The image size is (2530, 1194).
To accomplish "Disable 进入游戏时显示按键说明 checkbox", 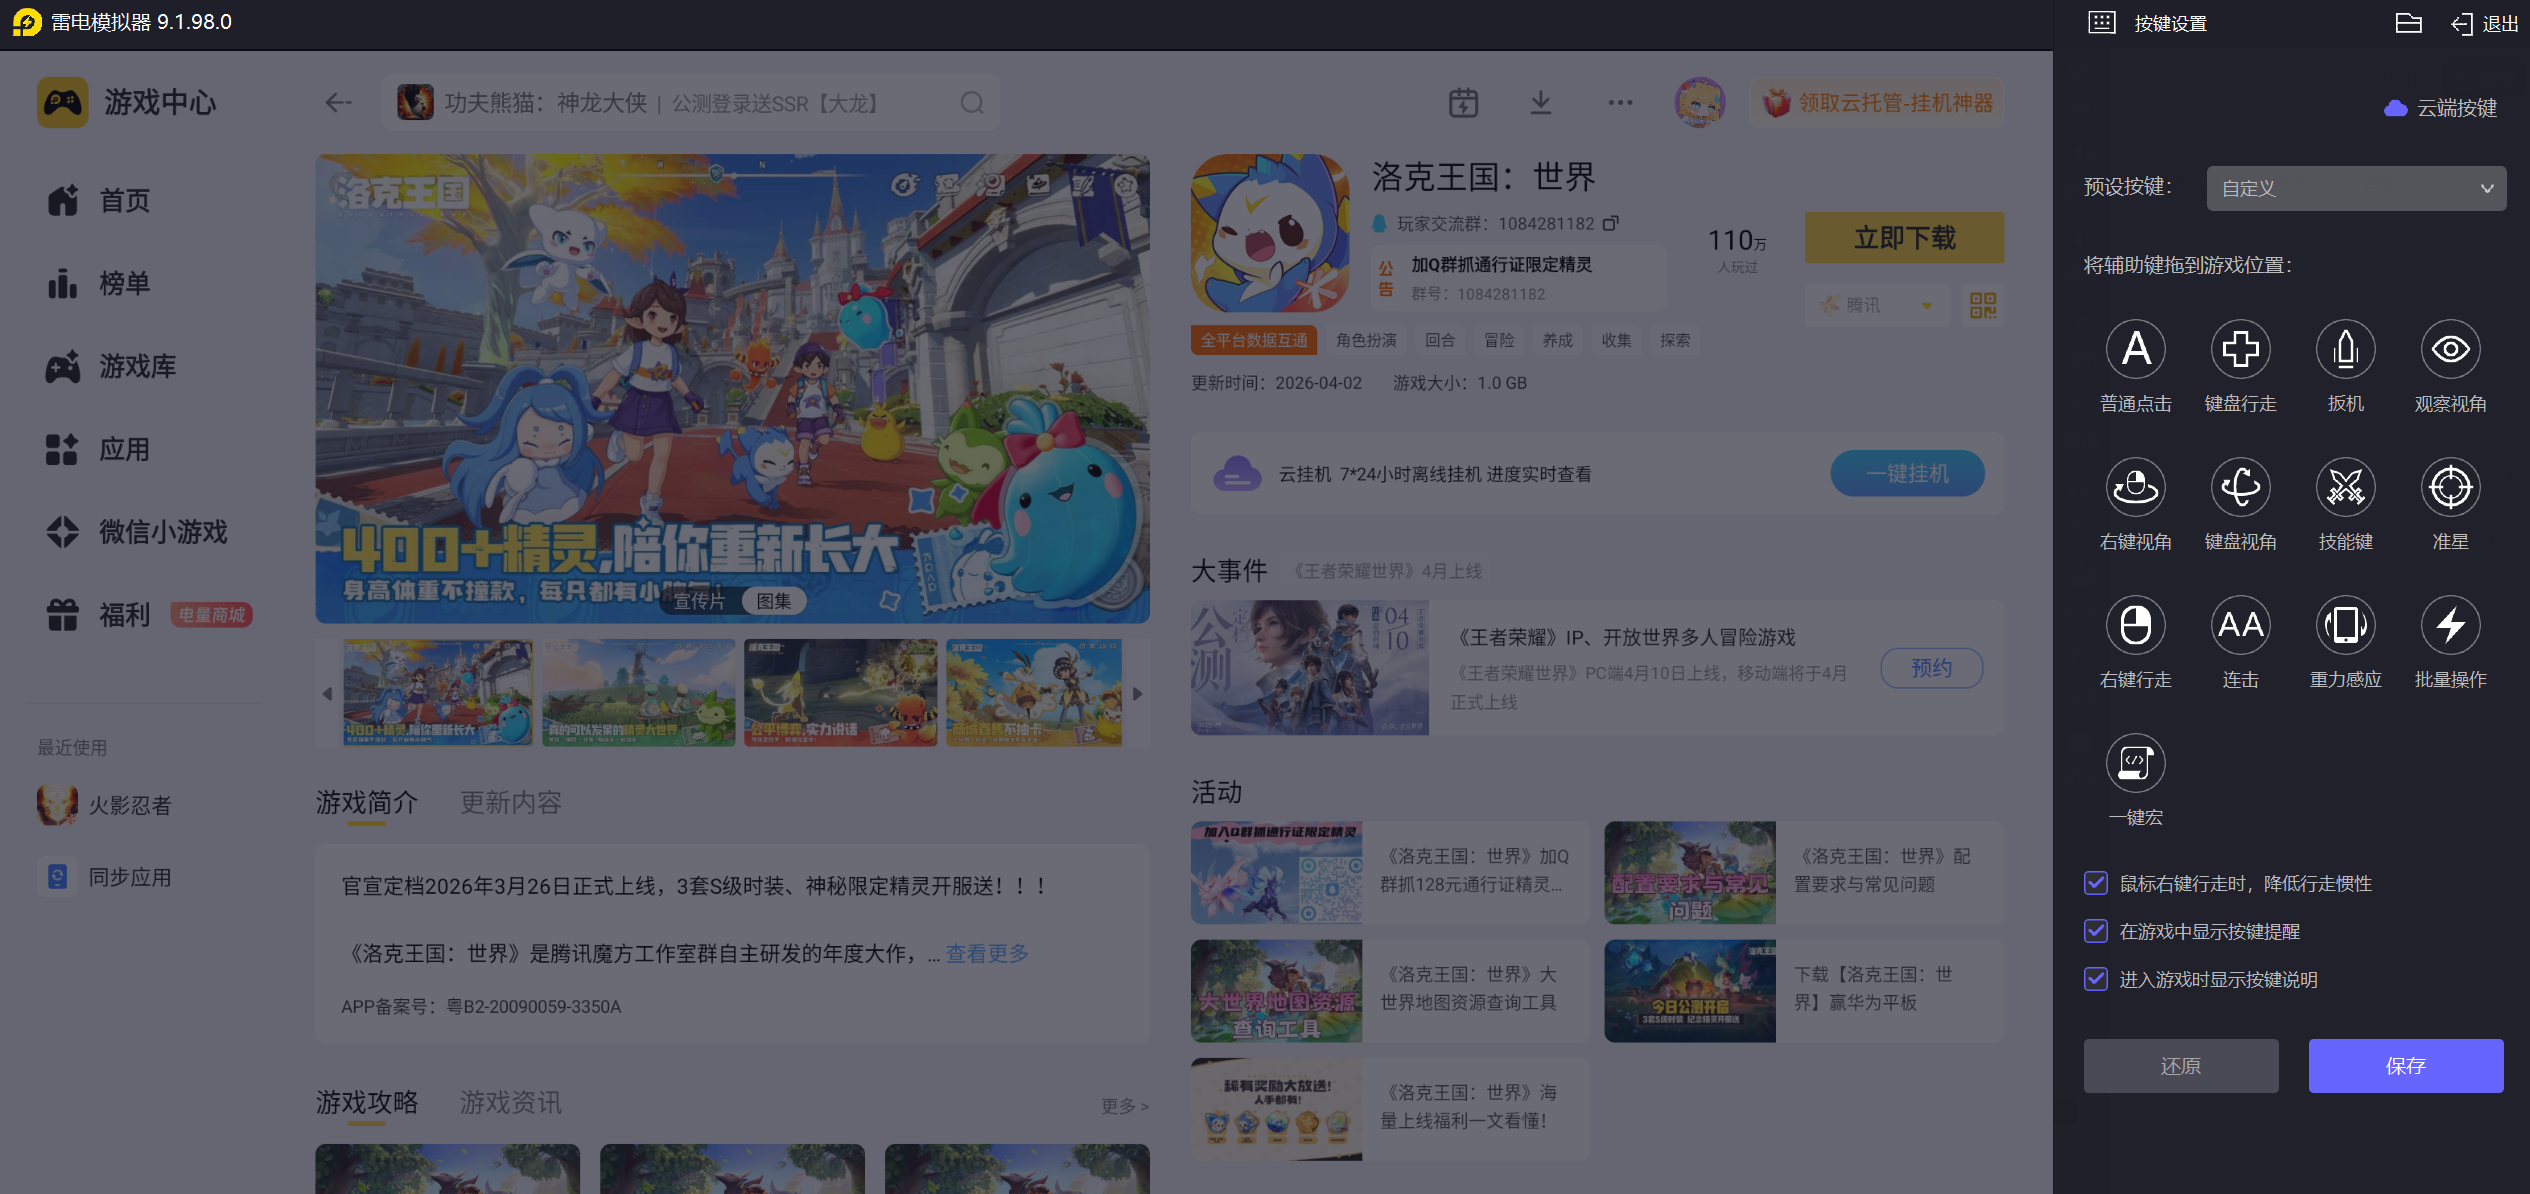I will click(x=2096, y=979).
